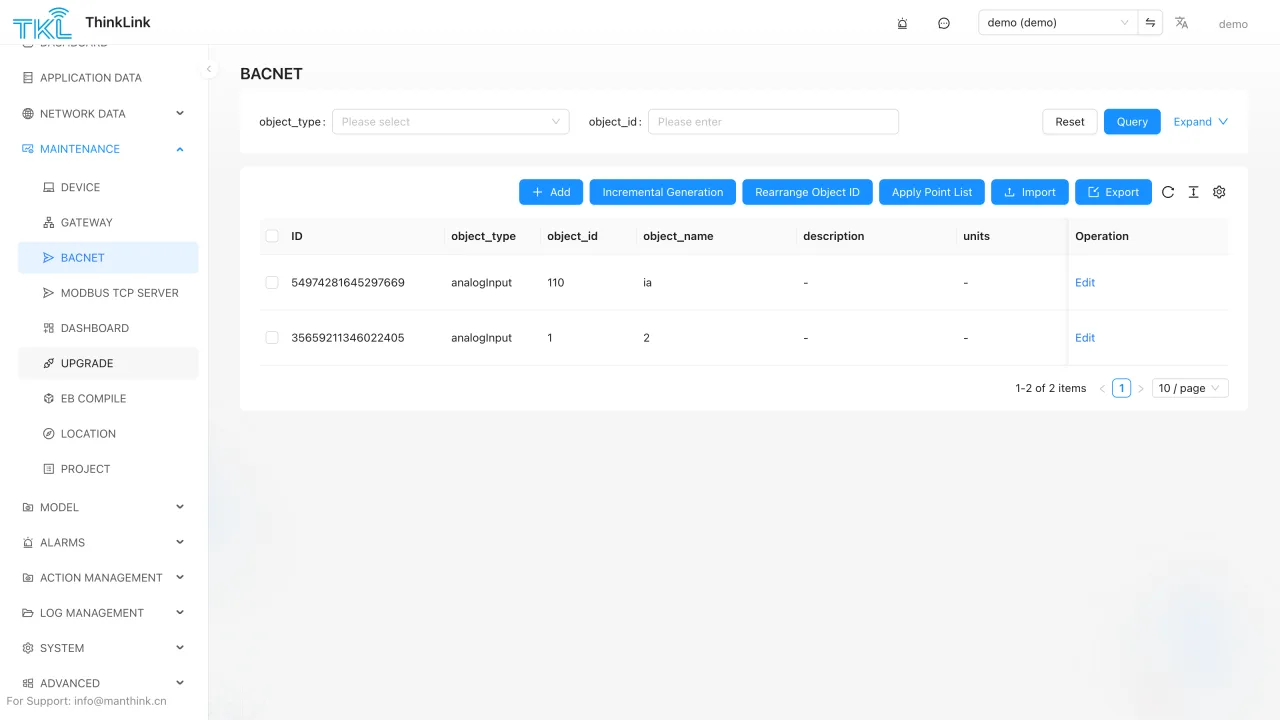Expand the Log Management menu chevron

(x=180, y=612)
